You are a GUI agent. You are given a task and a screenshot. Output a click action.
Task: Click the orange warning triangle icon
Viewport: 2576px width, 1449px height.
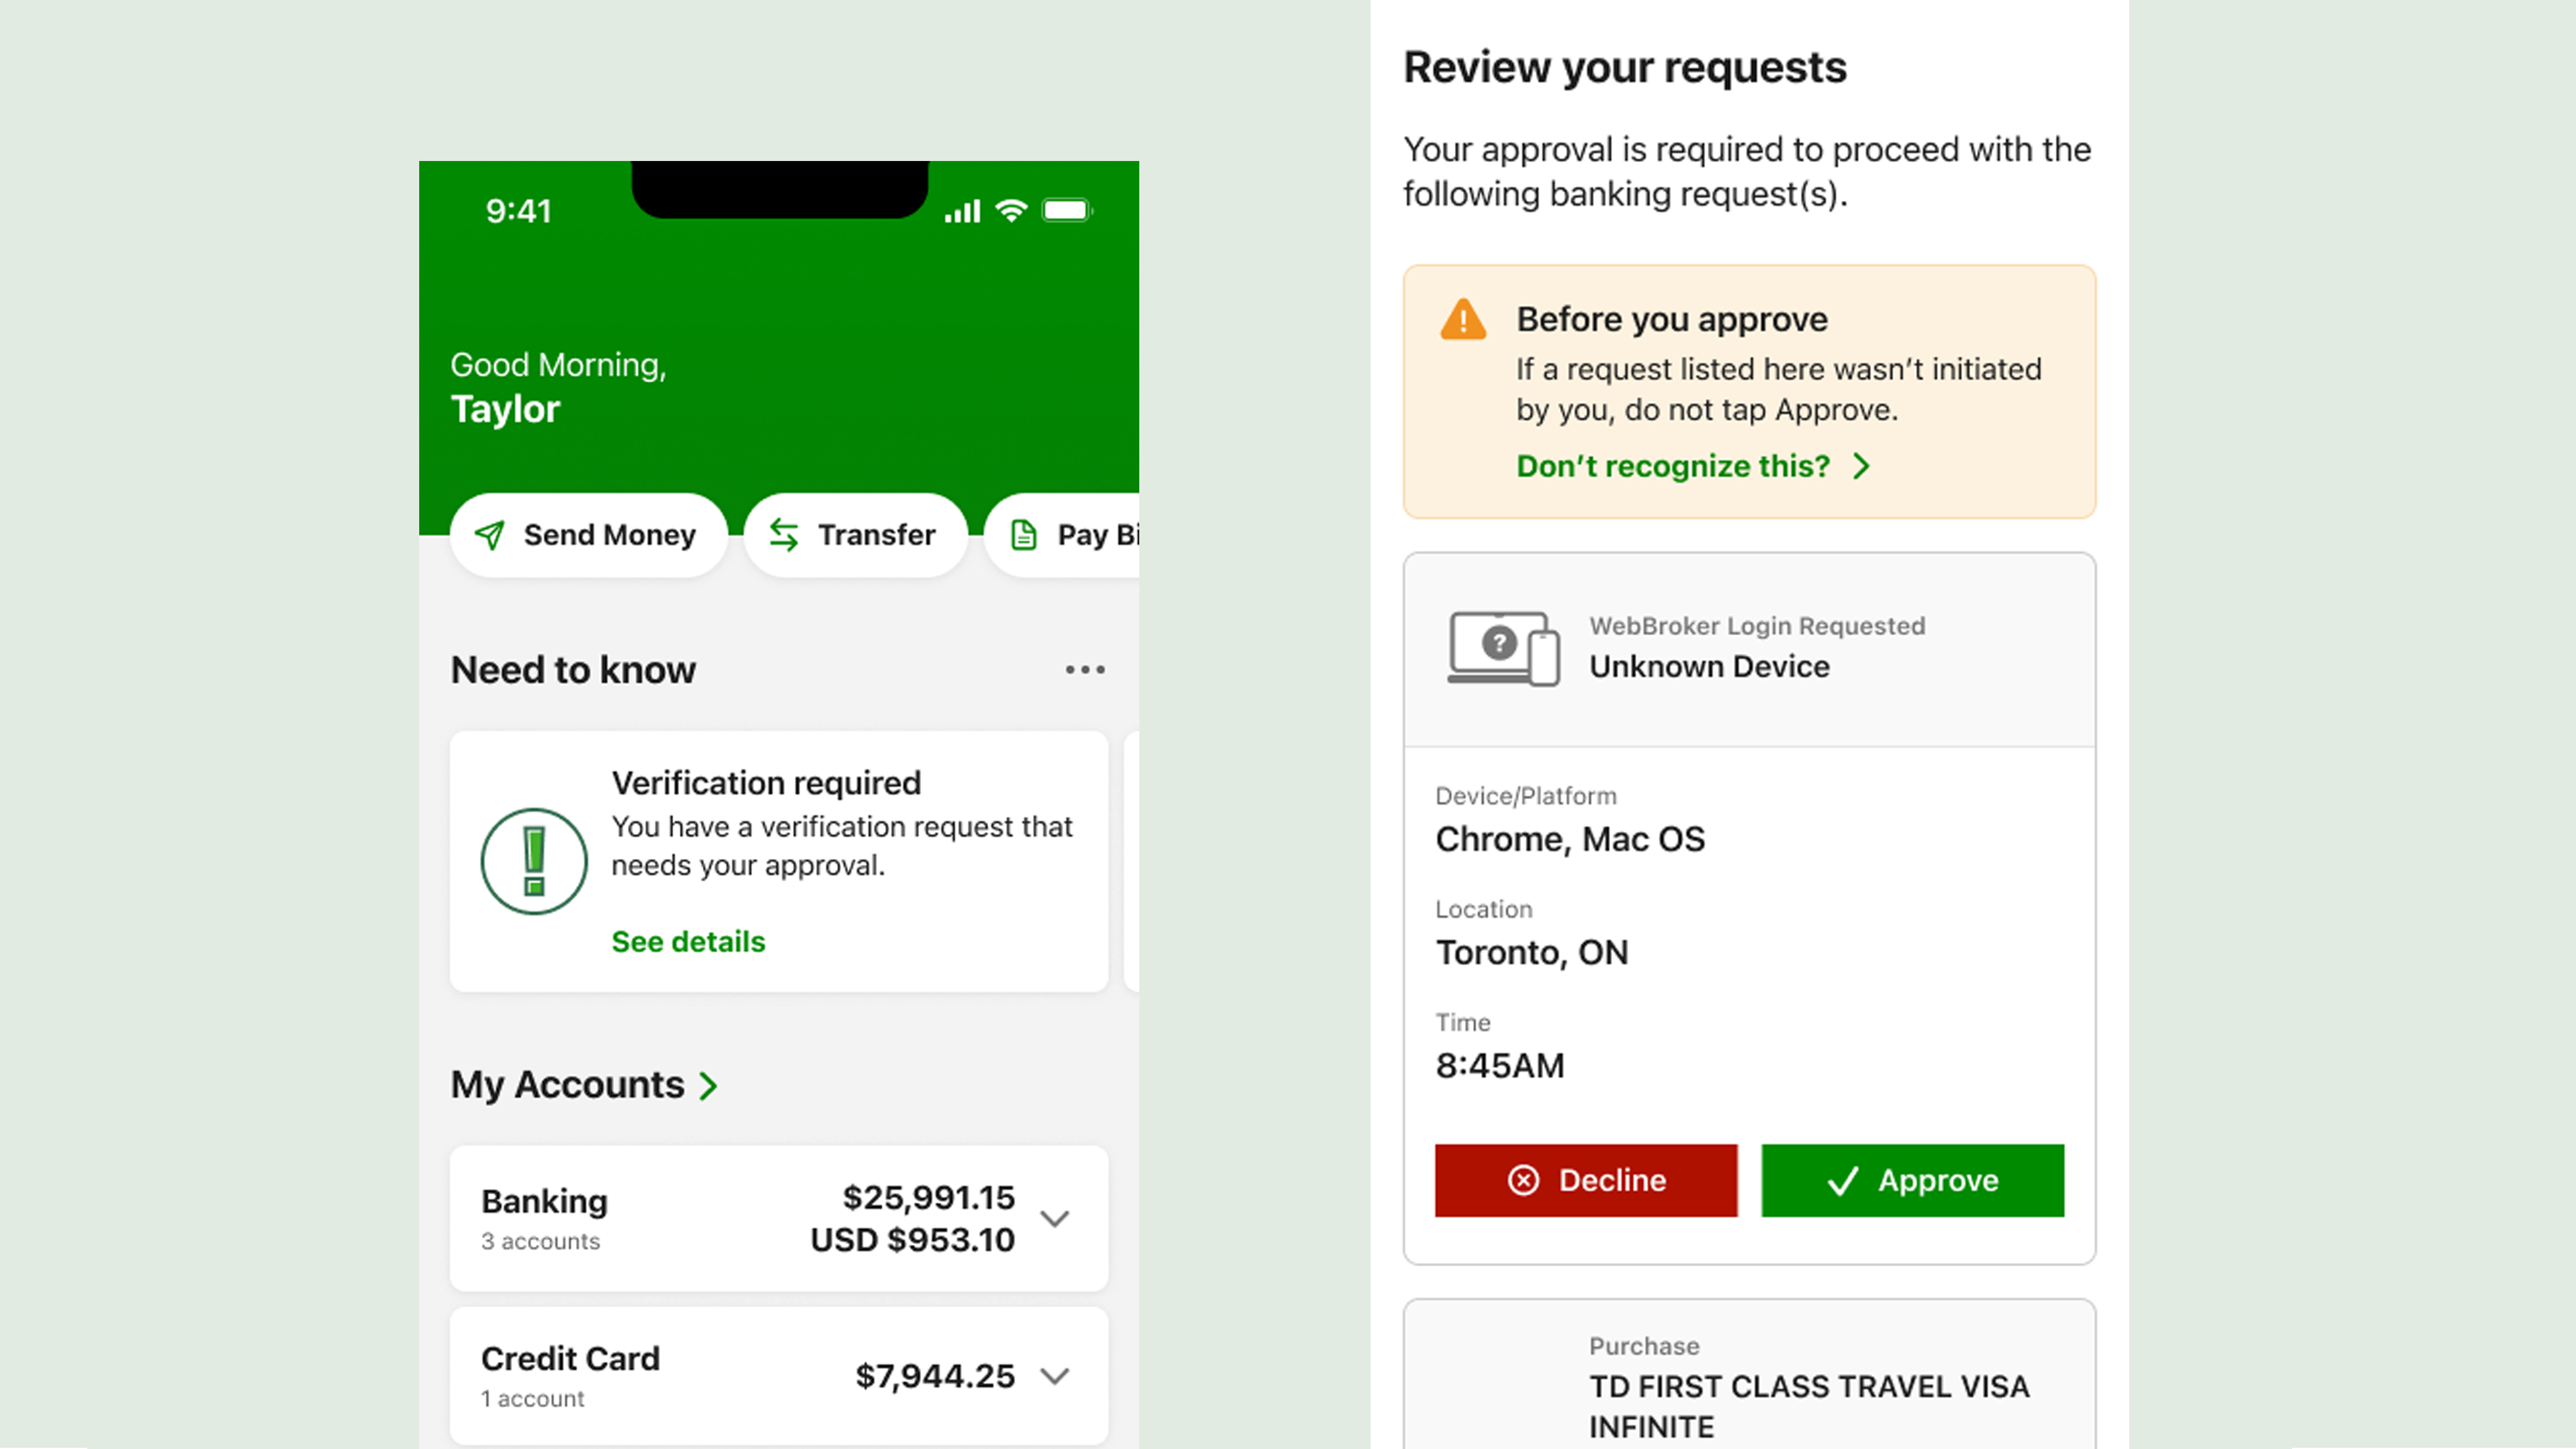(x=1463, y=320)
